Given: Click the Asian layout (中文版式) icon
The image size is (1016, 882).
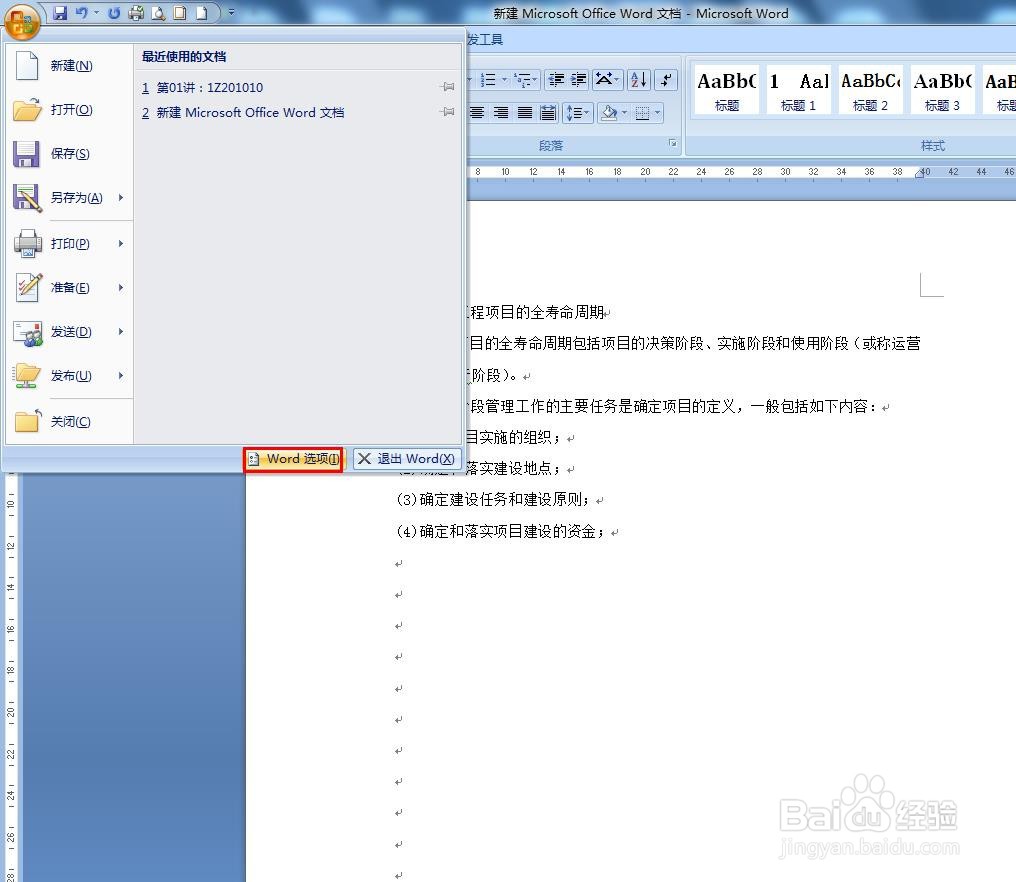Looking at the screenshot, I should coord(606,80).
